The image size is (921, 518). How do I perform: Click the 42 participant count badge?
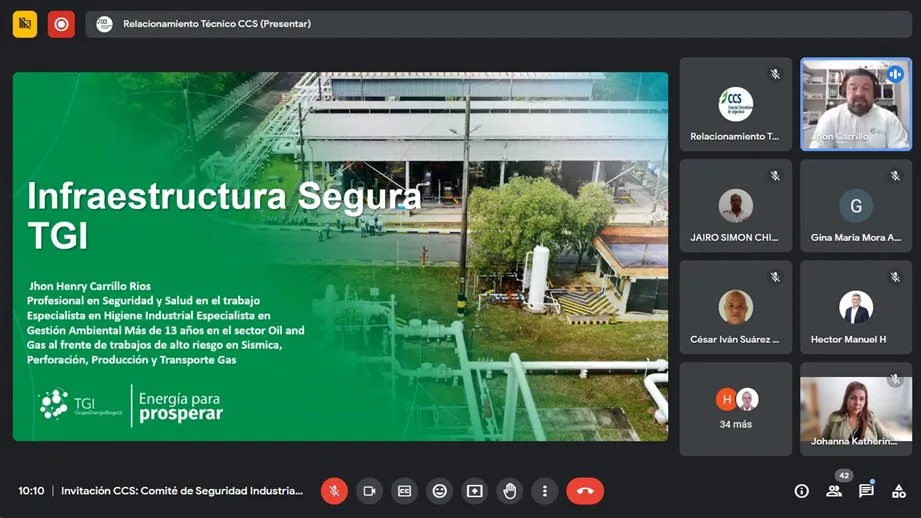[x=844, y=476]
